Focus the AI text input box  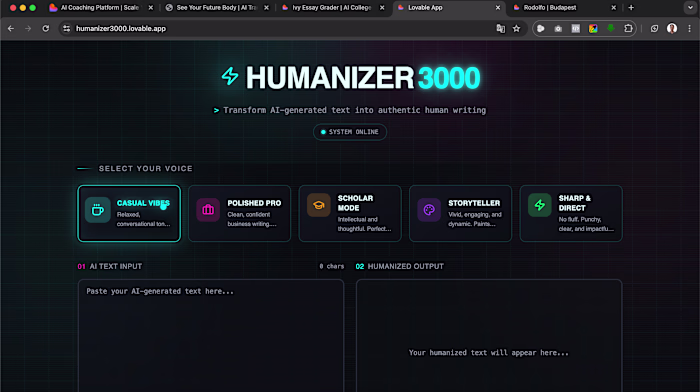point(211,336)
